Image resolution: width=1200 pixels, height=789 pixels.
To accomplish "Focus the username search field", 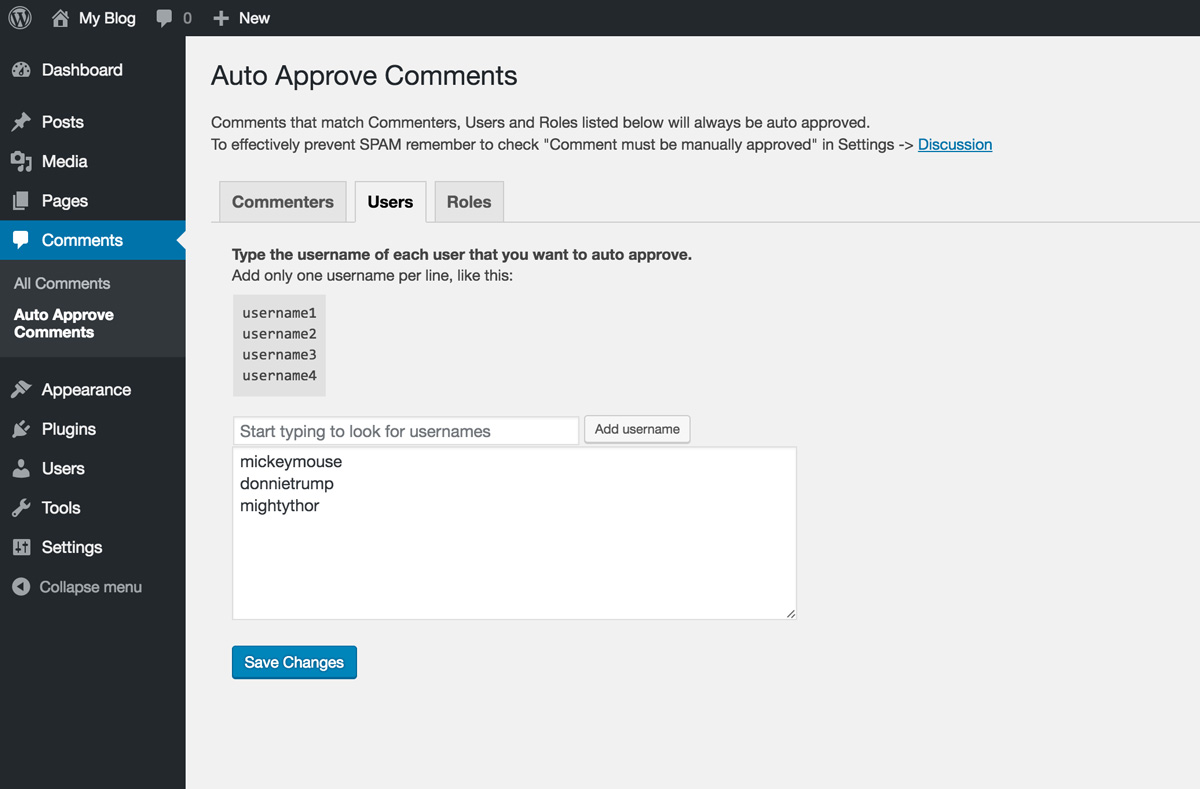I will pyautogui.click(x=406, y=431).
